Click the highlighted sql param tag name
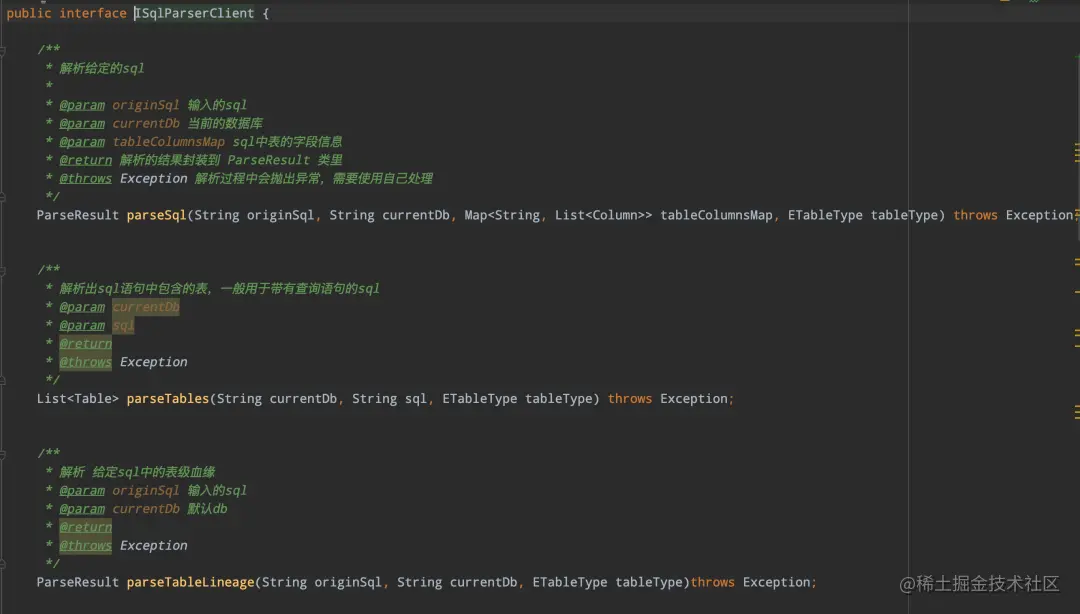Viewport: 1080px width, 614px height. (x=123, y=325)
